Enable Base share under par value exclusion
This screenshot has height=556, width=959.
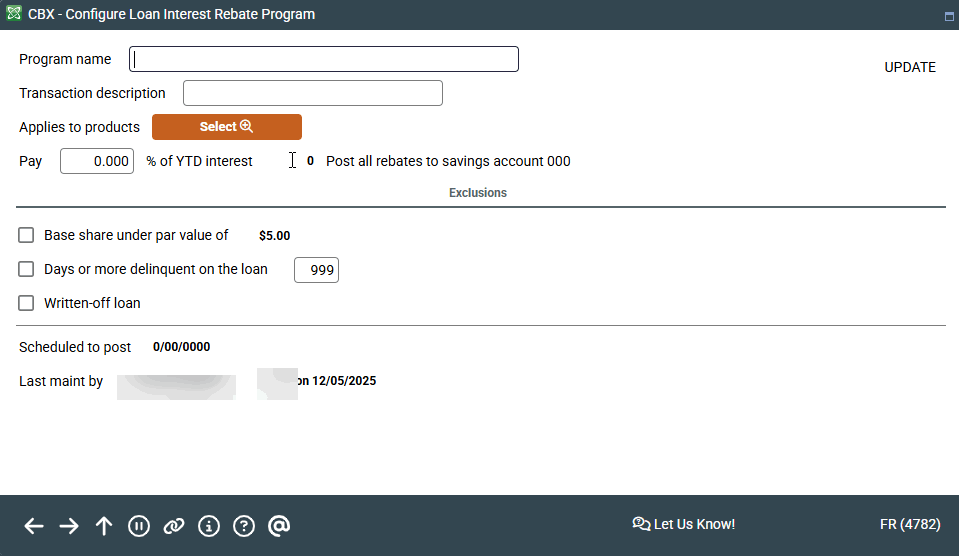click(27, 236)
